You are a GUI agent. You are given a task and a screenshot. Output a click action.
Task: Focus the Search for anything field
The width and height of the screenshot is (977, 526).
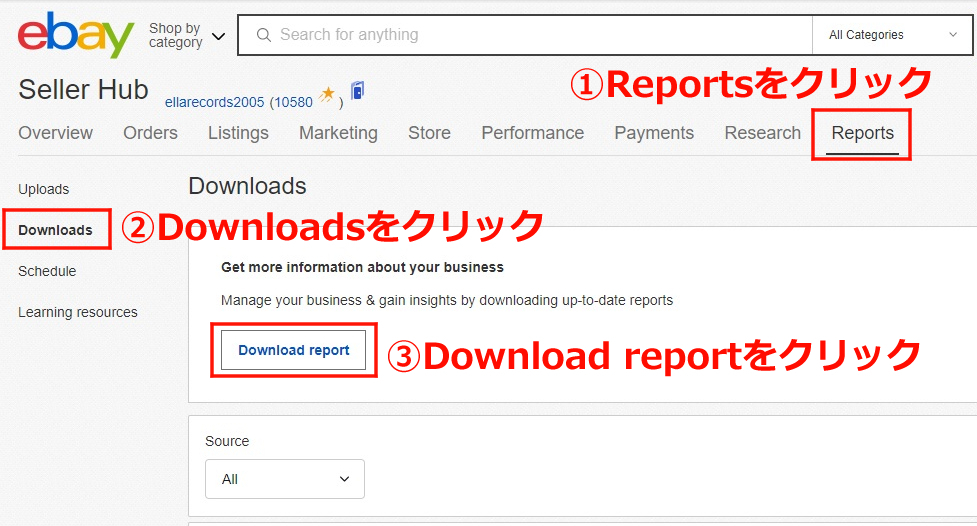[525, 35]
